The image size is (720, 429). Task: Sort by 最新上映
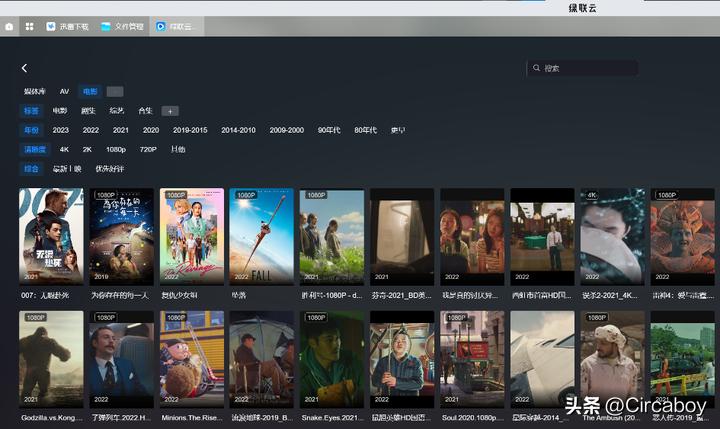click(x=67, y=169)
